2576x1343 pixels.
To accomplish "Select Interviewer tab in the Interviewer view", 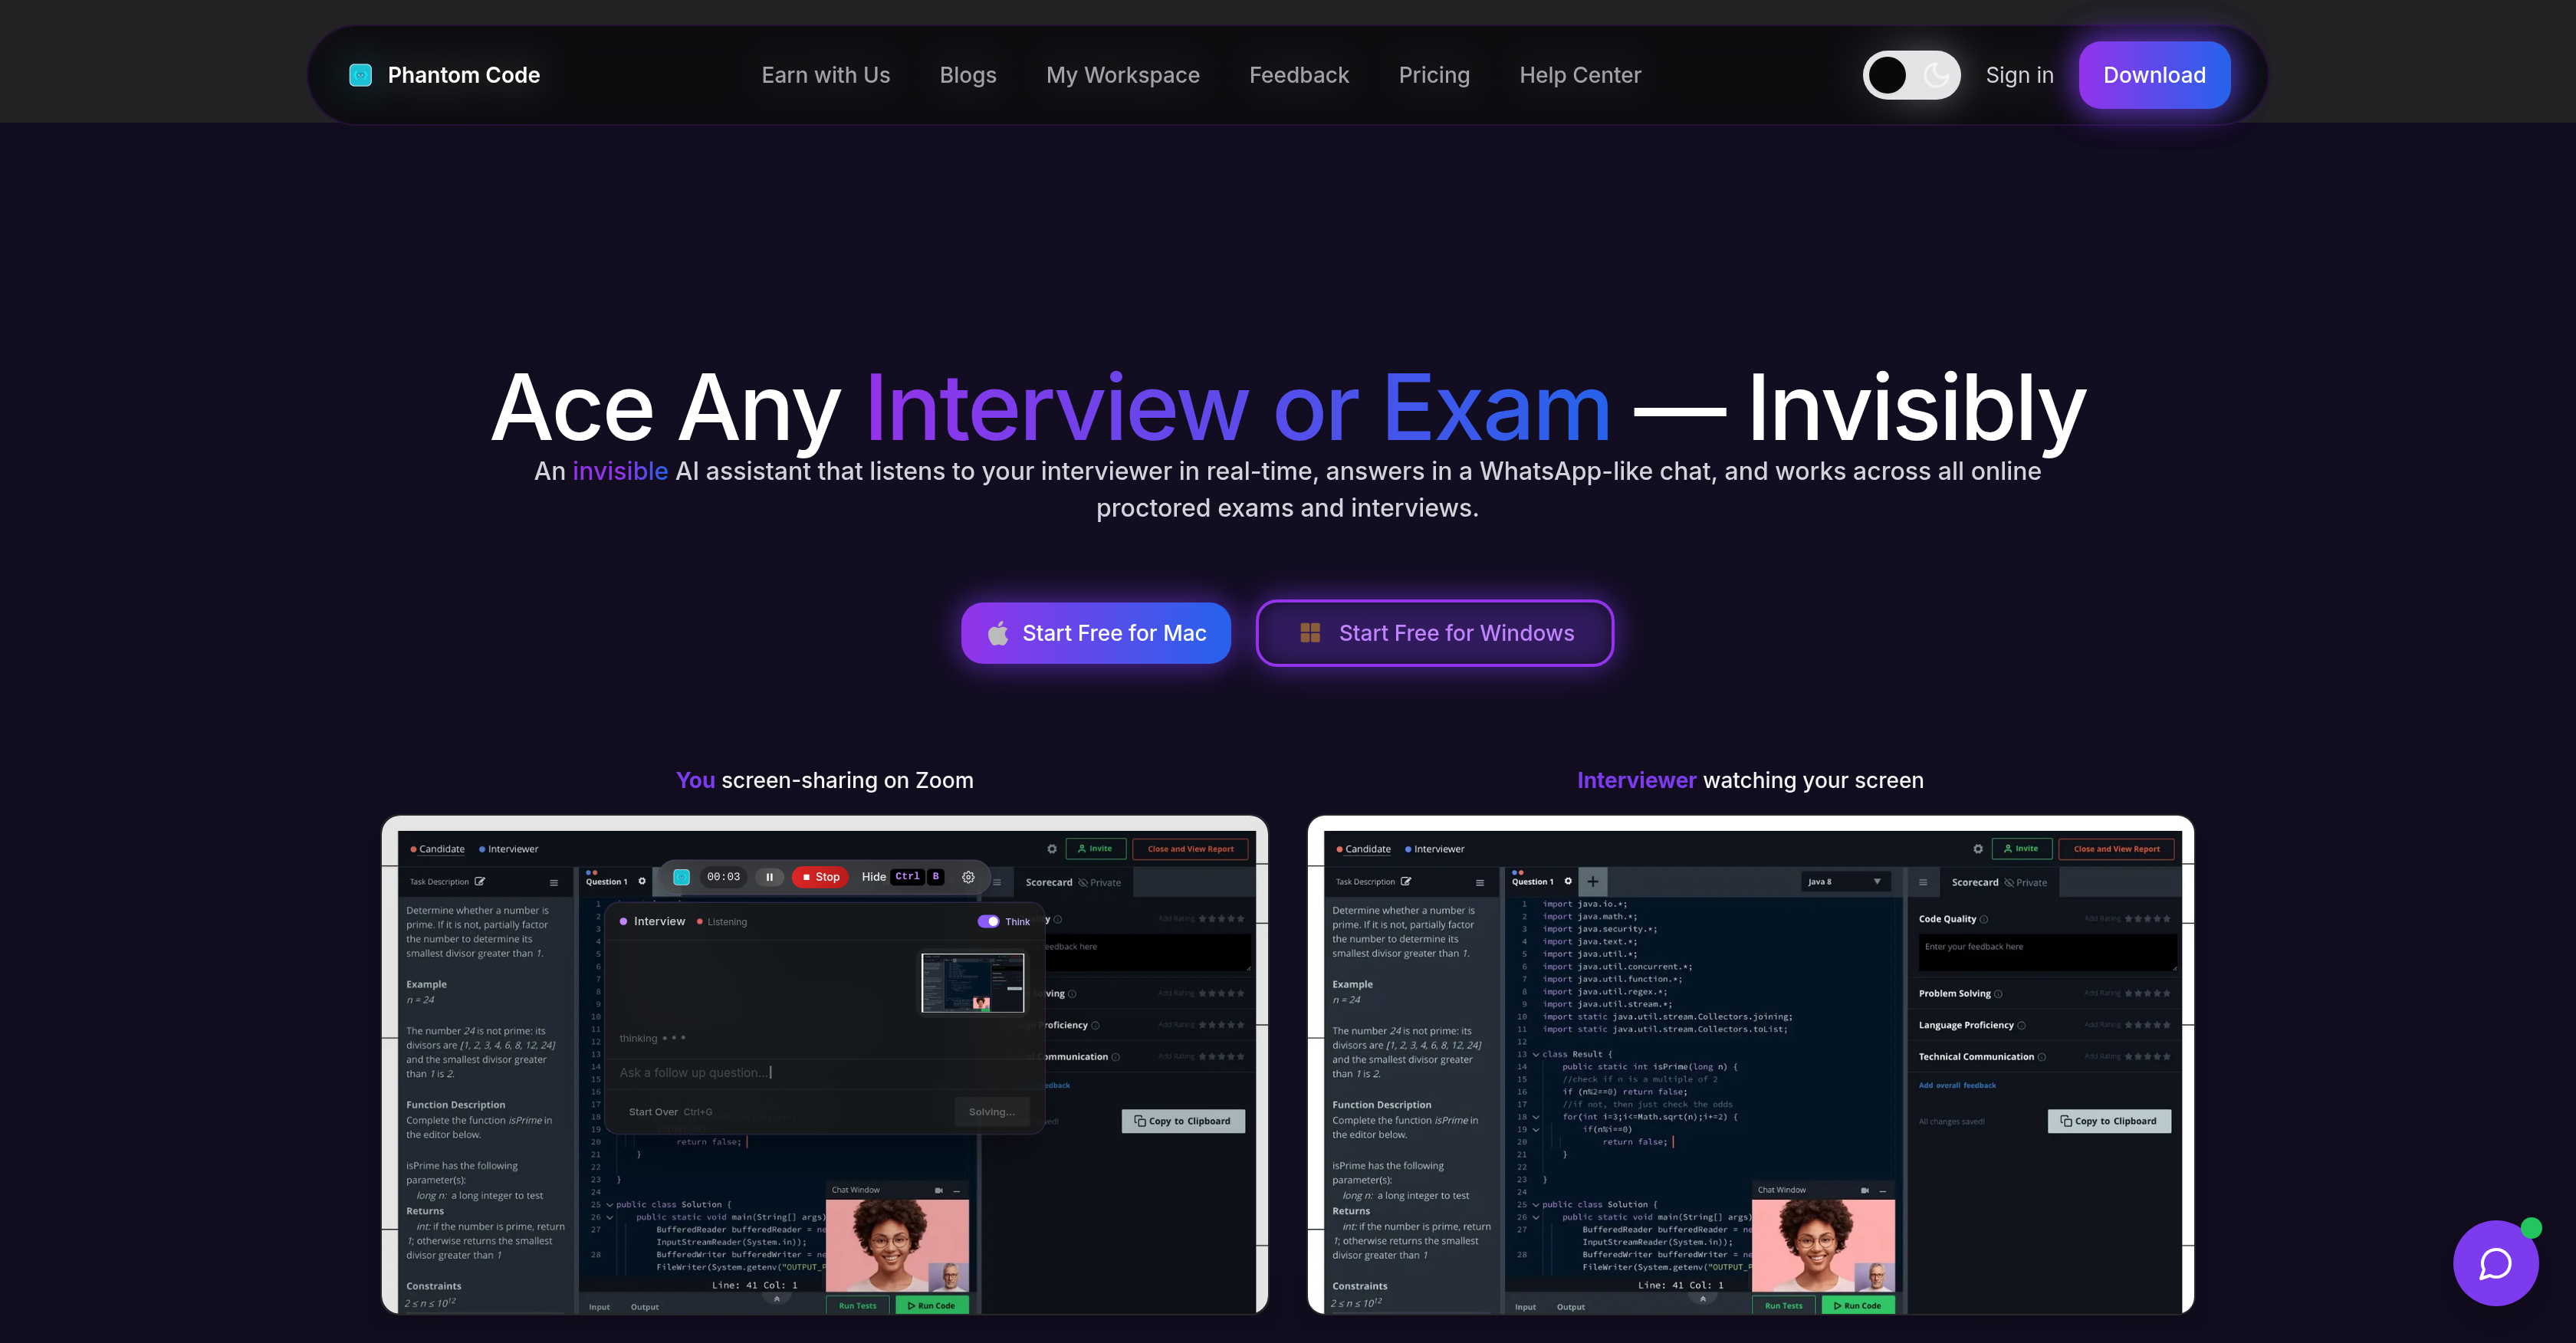I will [x=1434, y=849].
